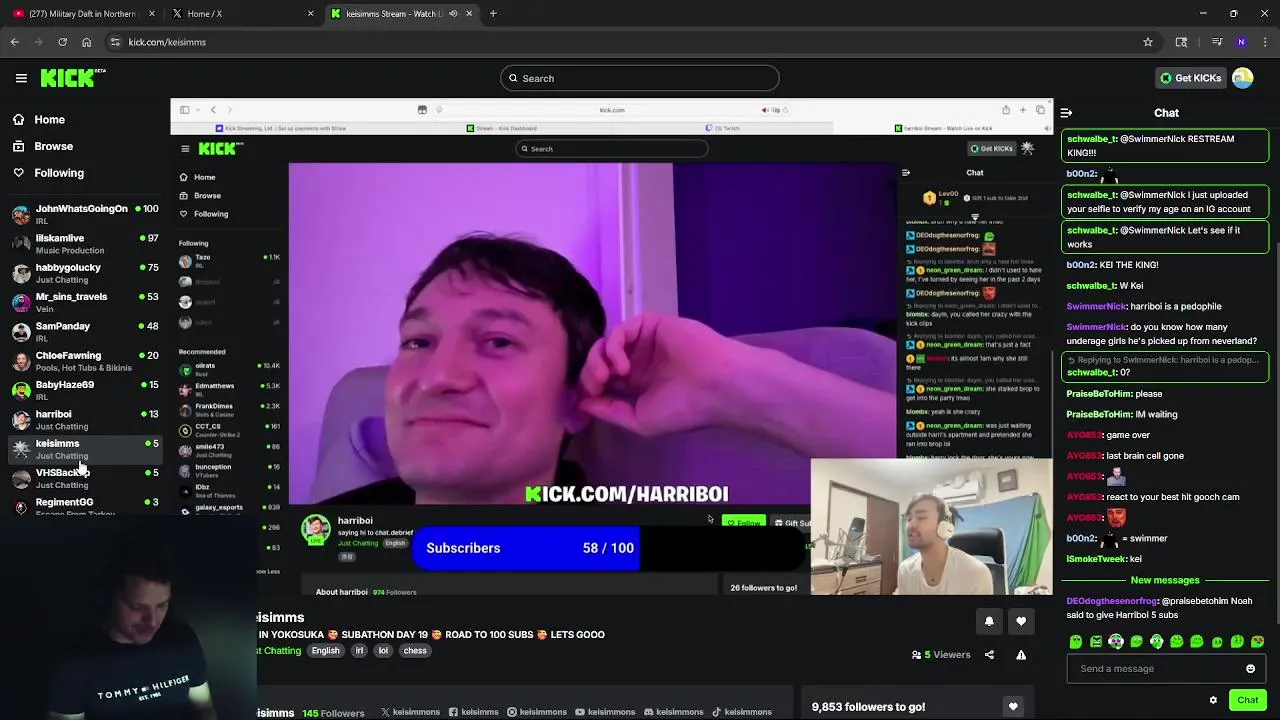Click iSmokeTweek username in chat
This screenshot has height=720, width=1280.
click(x=1096, y=559)
